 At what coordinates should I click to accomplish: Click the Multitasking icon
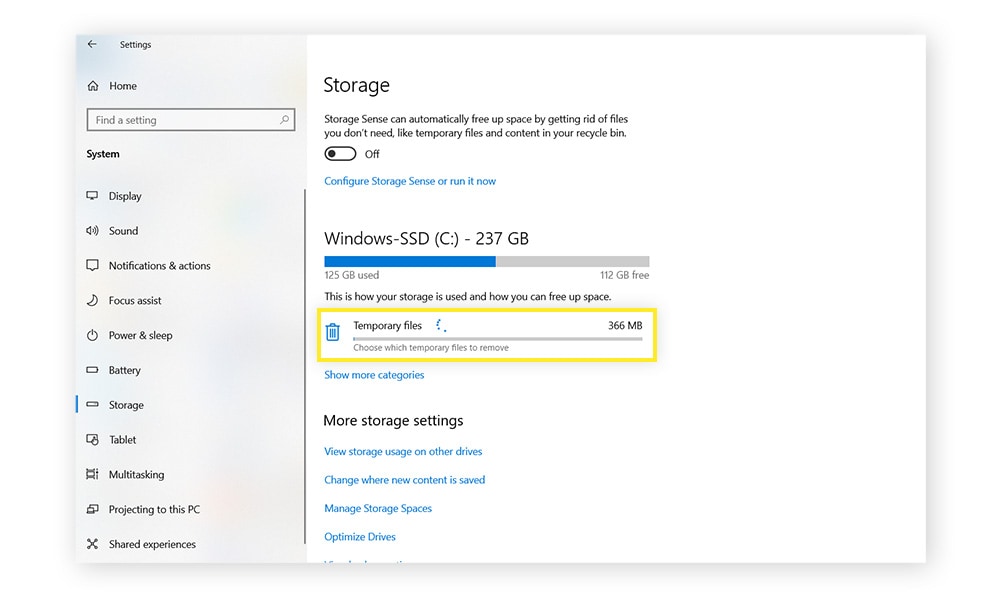92,474
